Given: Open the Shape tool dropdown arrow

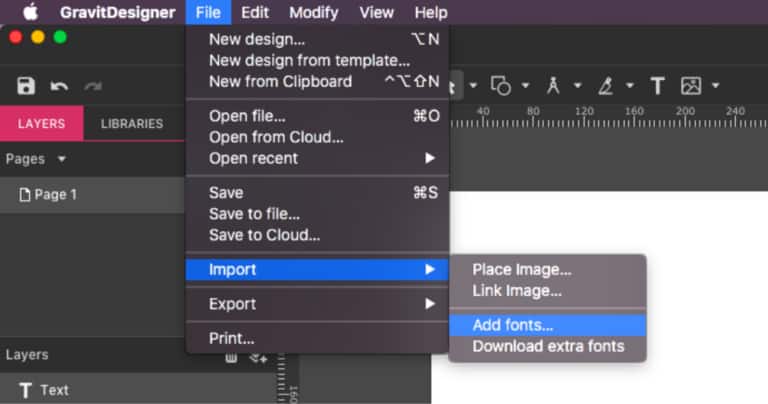Looking at the screenshot, I should click(525, 86).
